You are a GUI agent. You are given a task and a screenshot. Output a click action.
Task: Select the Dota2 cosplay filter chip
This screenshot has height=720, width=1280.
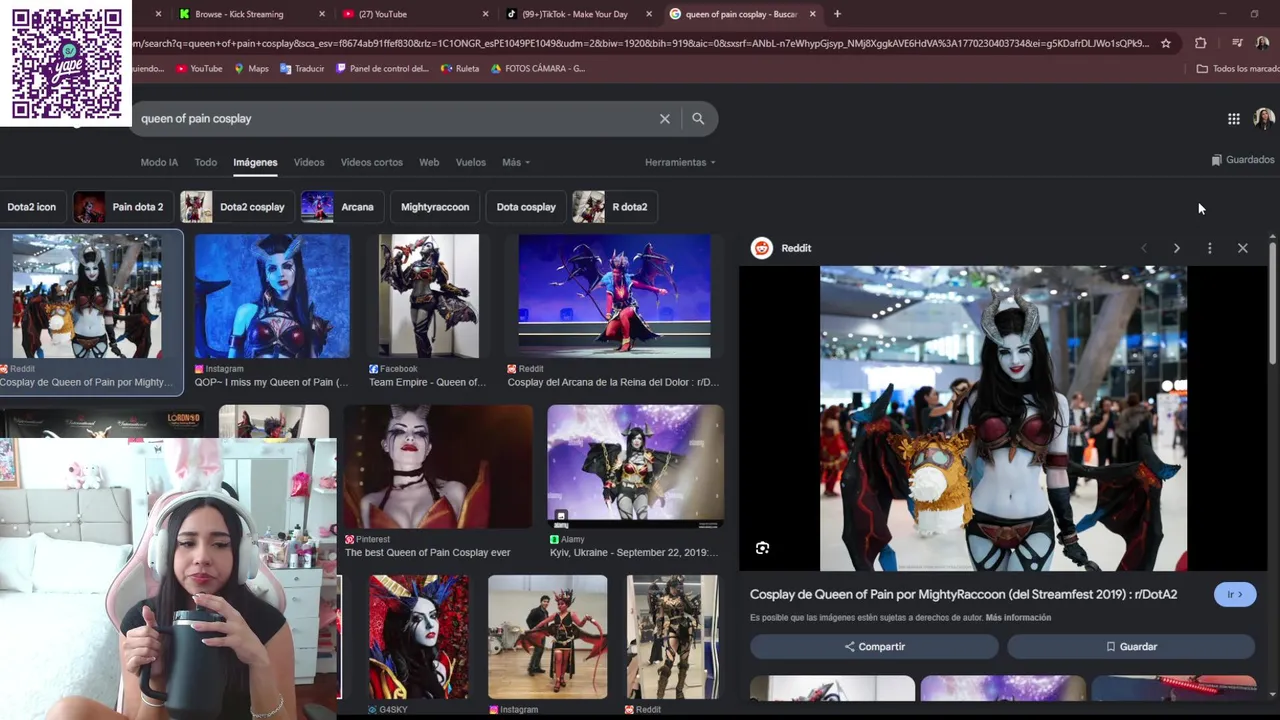pyautogui.click(x=236, y=207)
